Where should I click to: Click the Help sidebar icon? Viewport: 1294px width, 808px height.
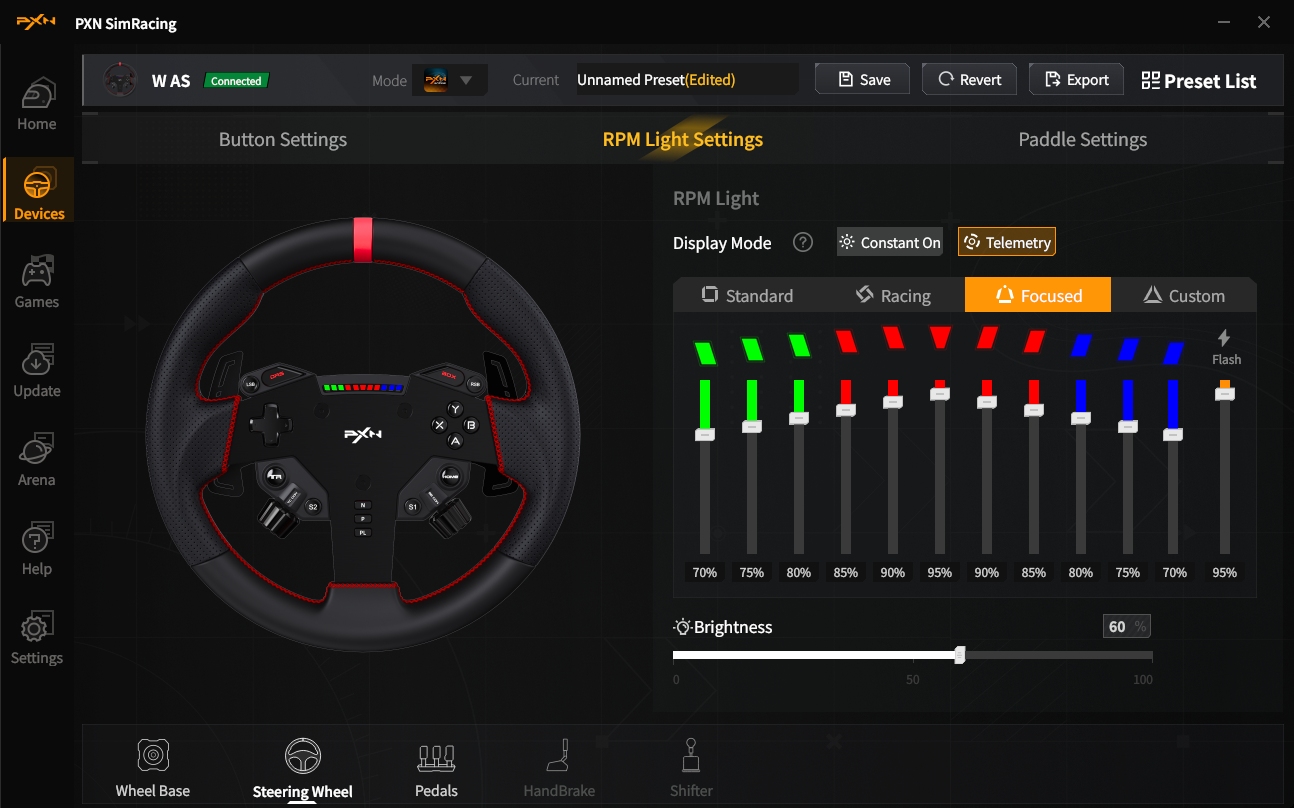pyautogui.click(x=37, y=548)
